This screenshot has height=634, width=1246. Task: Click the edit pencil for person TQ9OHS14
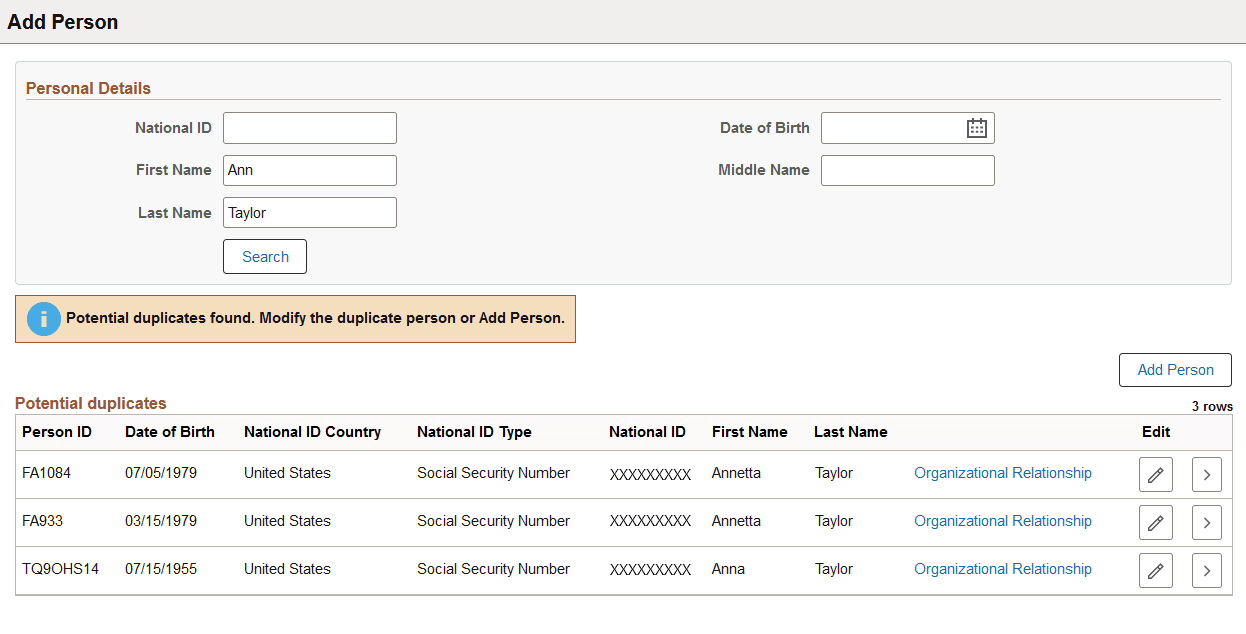tap(1155, 570)
